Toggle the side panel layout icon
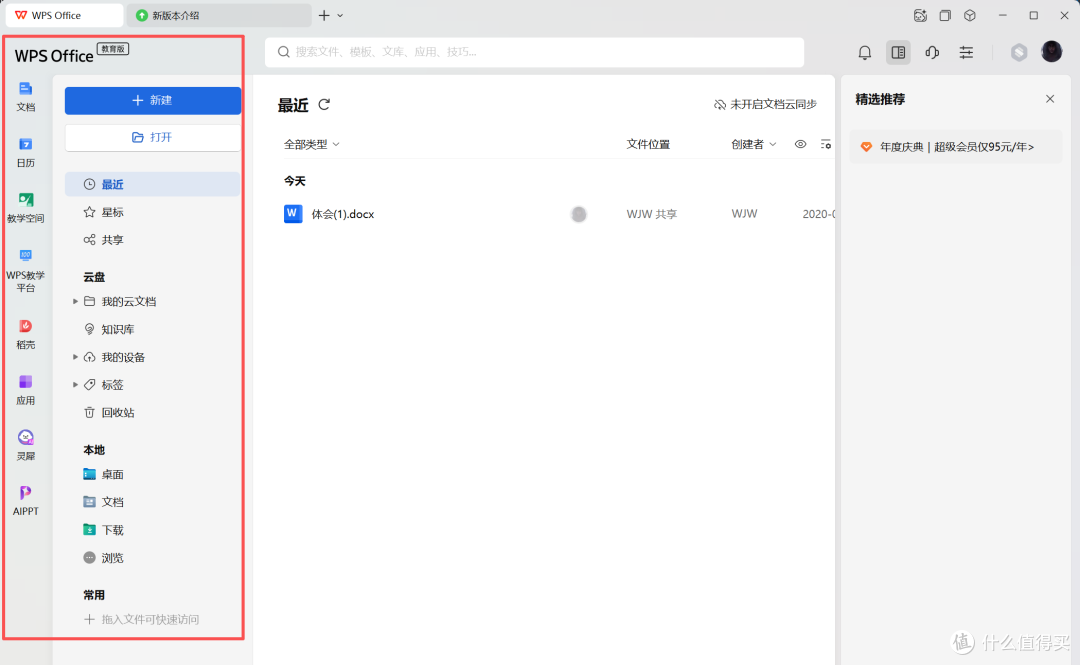 [898, 52]
